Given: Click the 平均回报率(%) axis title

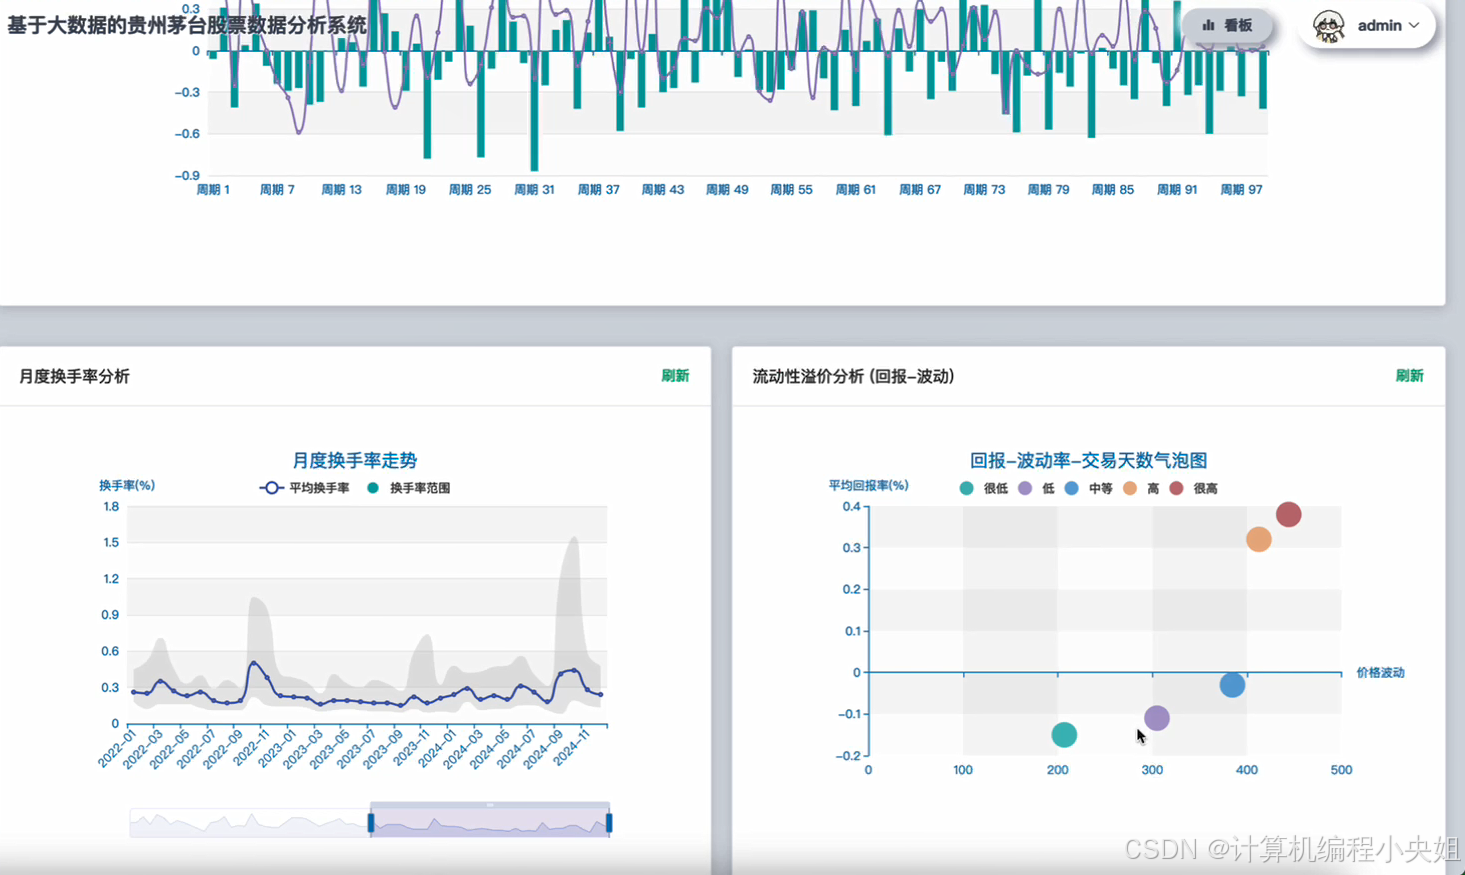Looking at the screenshot, I should click(x=868, y=485).
